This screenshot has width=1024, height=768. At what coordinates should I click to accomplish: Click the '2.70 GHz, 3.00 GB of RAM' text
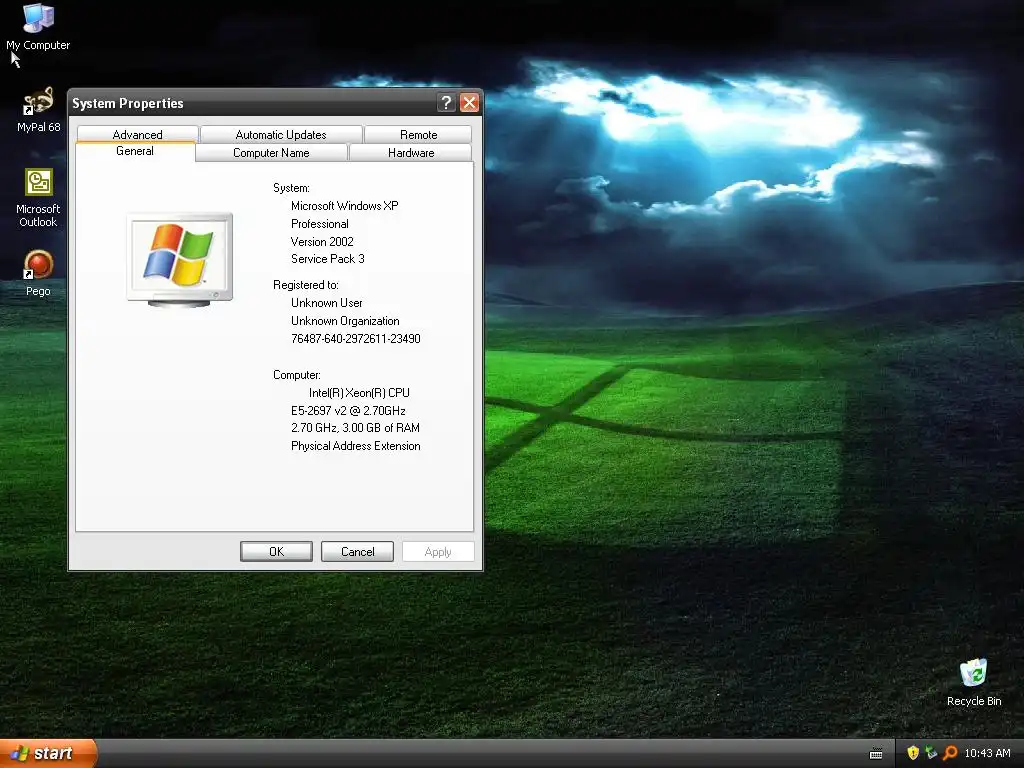[x=355, y=428]
